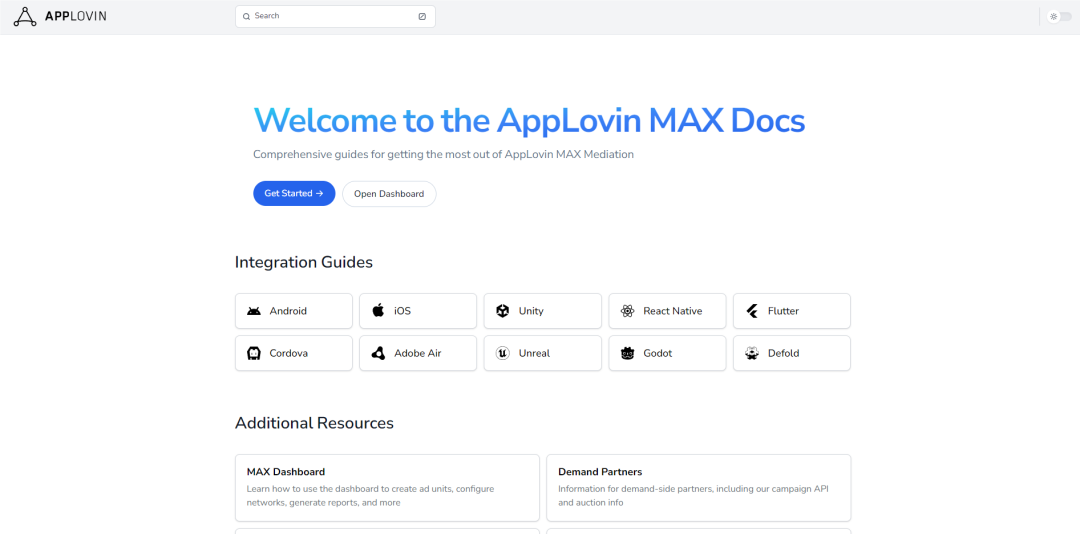
Task: Click the AppLovin logo in the header
Action: click(x=60, y=17)
